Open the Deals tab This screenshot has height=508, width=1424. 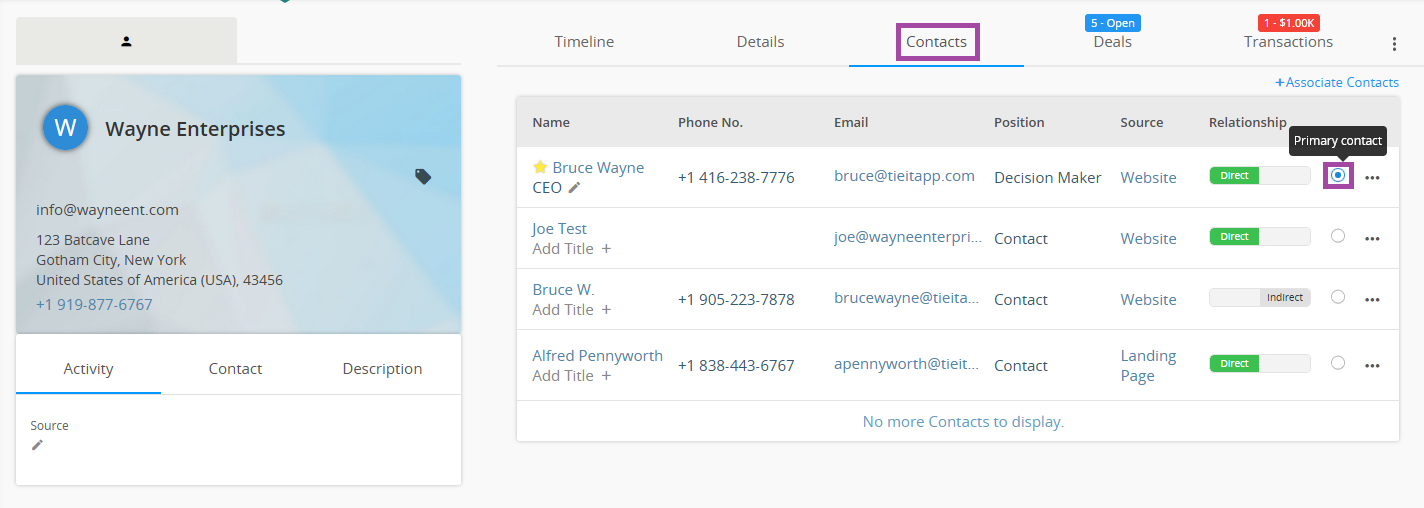1112,42
